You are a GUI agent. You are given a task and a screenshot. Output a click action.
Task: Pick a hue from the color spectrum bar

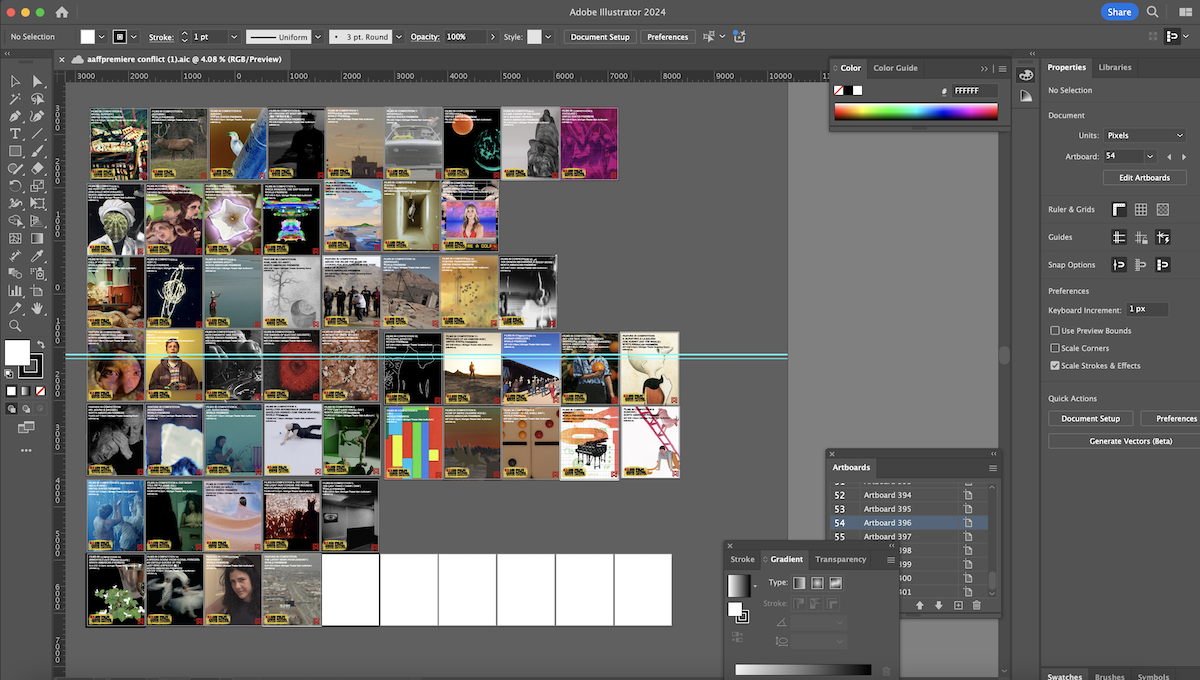(916, 112)
